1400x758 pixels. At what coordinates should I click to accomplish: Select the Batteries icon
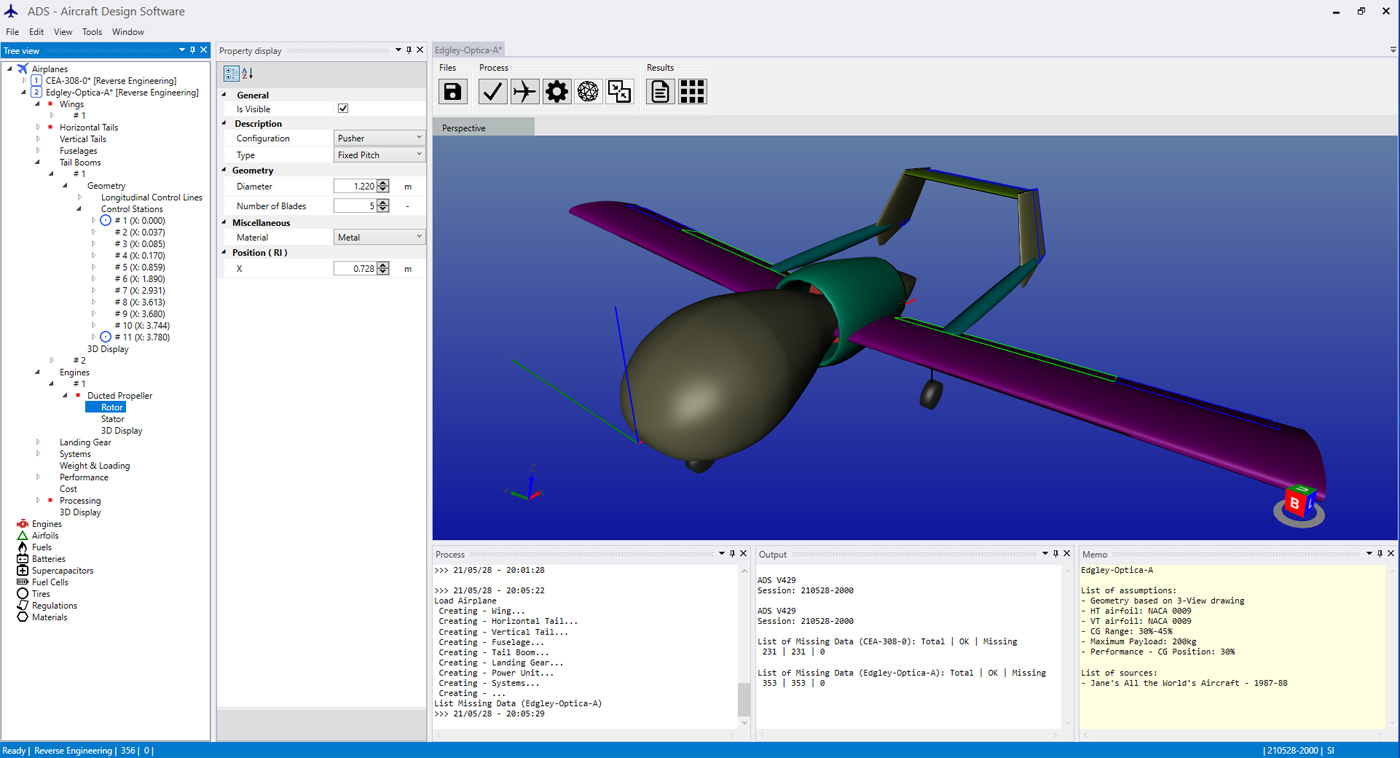point(22,559)
